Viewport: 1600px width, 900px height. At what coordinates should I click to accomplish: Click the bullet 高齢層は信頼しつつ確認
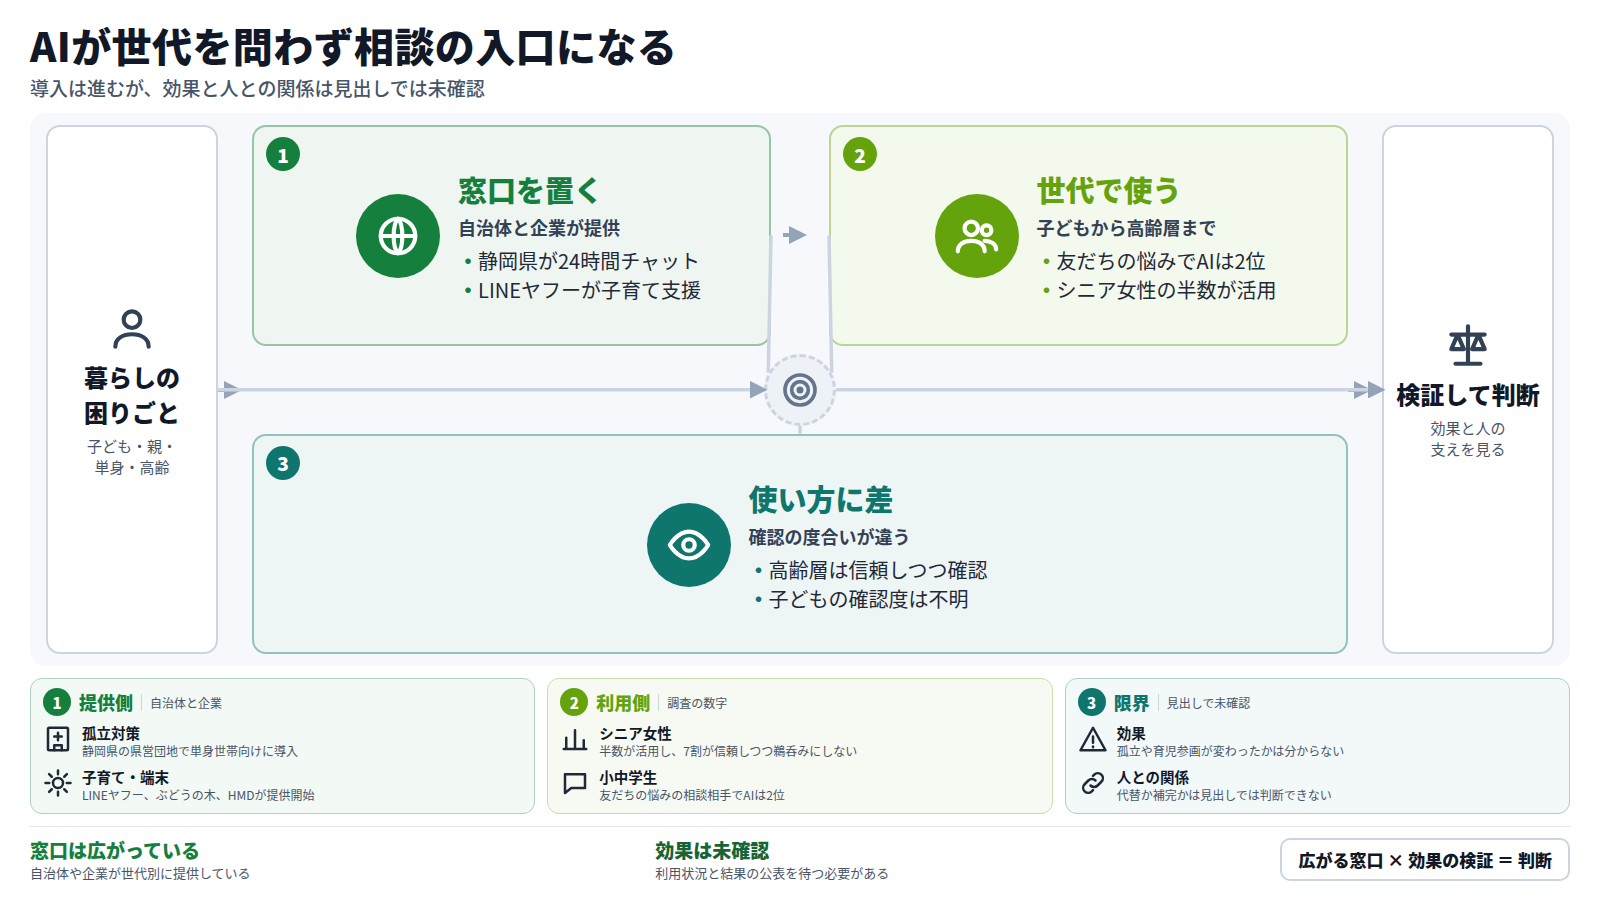coord(878,570)
